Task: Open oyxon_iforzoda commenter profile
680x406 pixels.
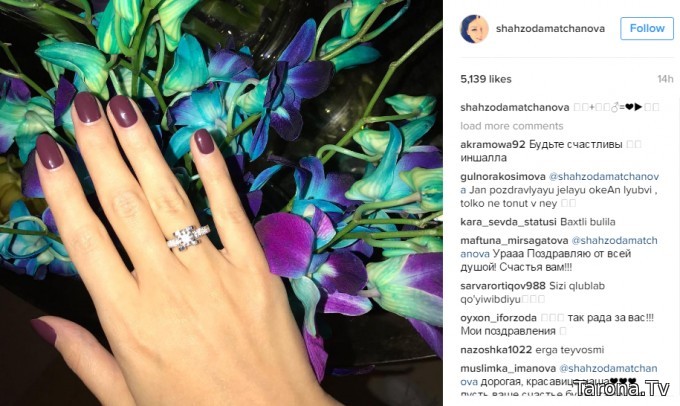Action: [498, 318]
